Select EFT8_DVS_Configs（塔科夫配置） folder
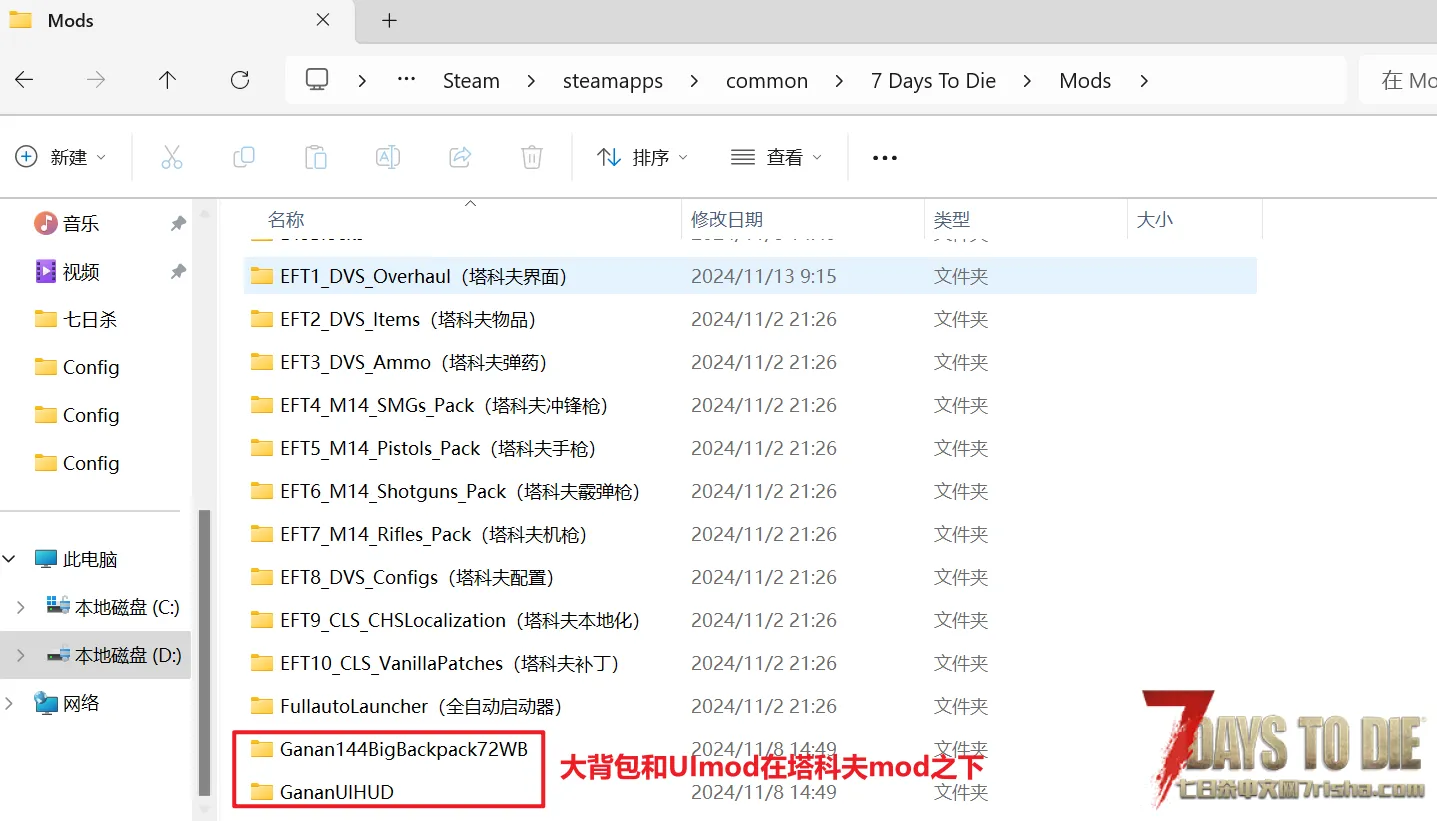This screenshot has width=1437, height=821. click(750, 577)
